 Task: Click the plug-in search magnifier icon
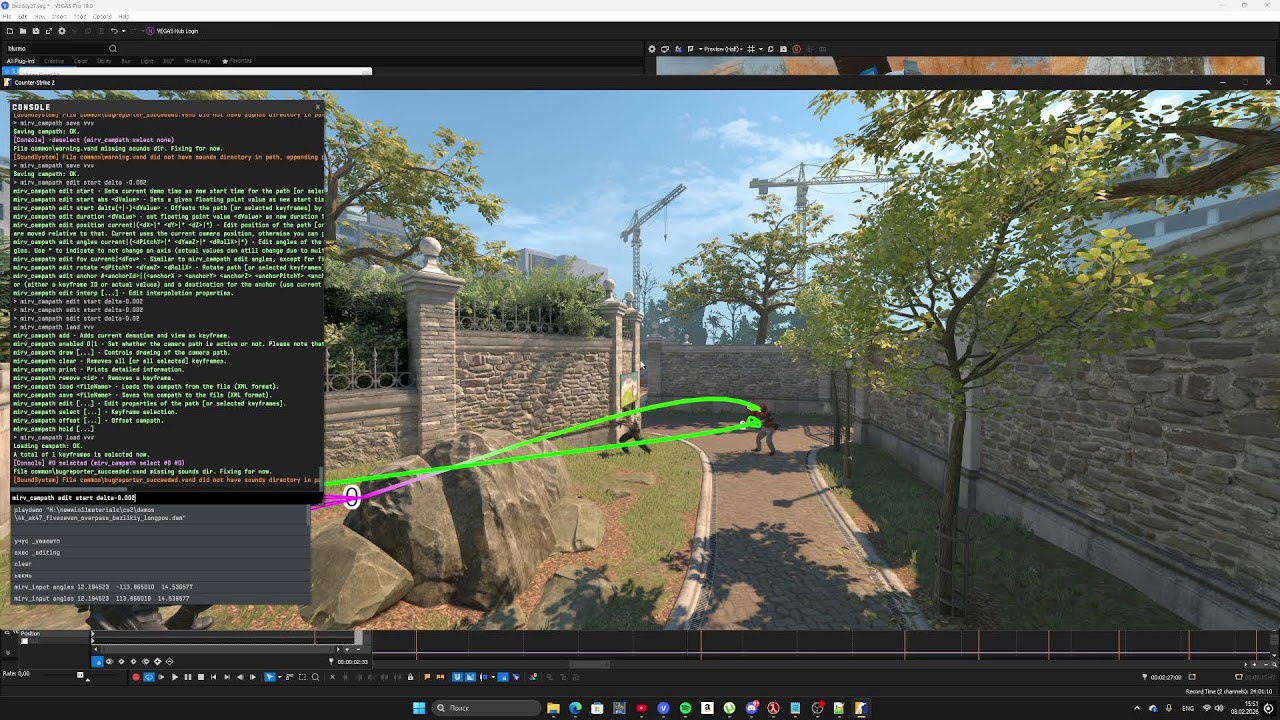point(113,48)
